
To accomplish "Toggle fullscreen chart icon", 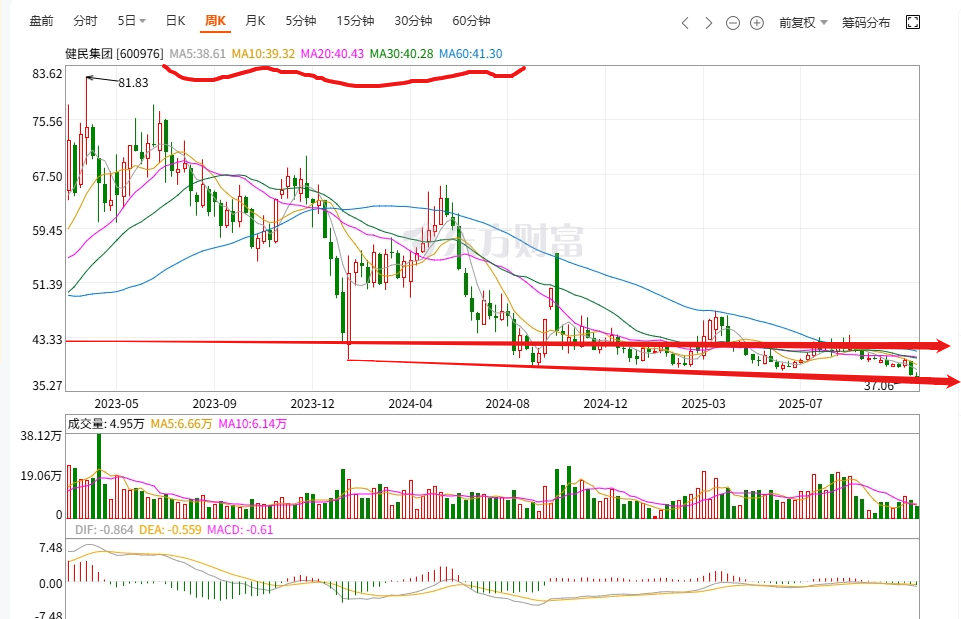I will coord(913,23).
